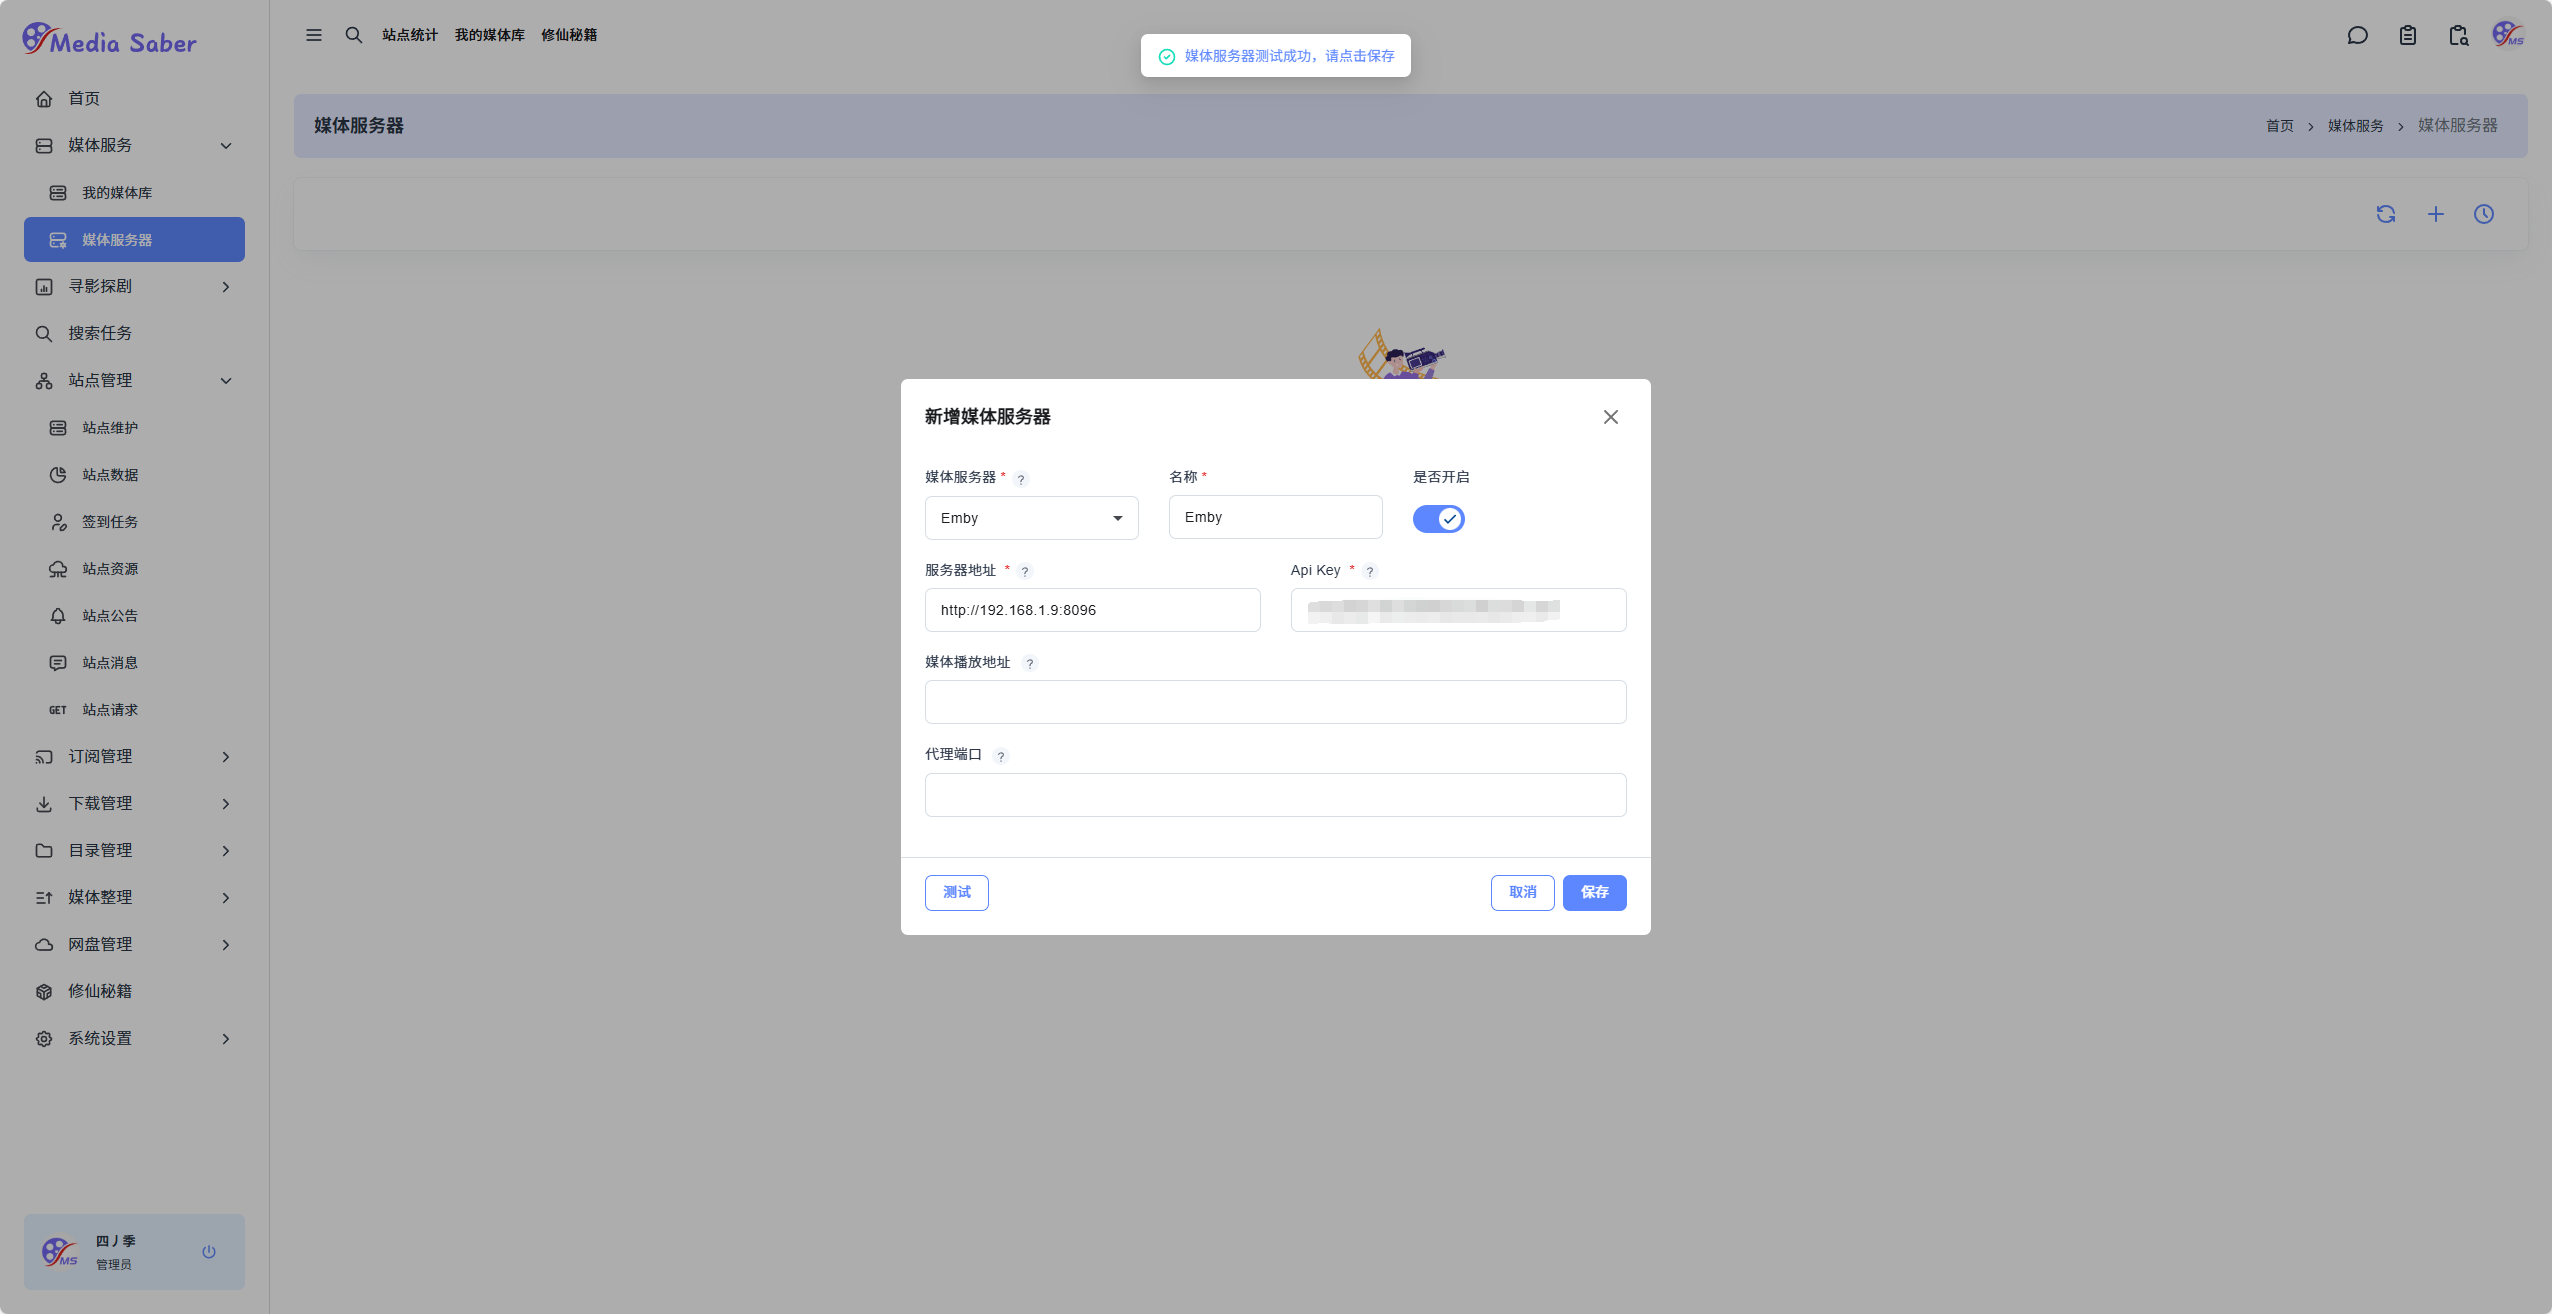Select 站点数据 in the sidebar

(110, 475)
